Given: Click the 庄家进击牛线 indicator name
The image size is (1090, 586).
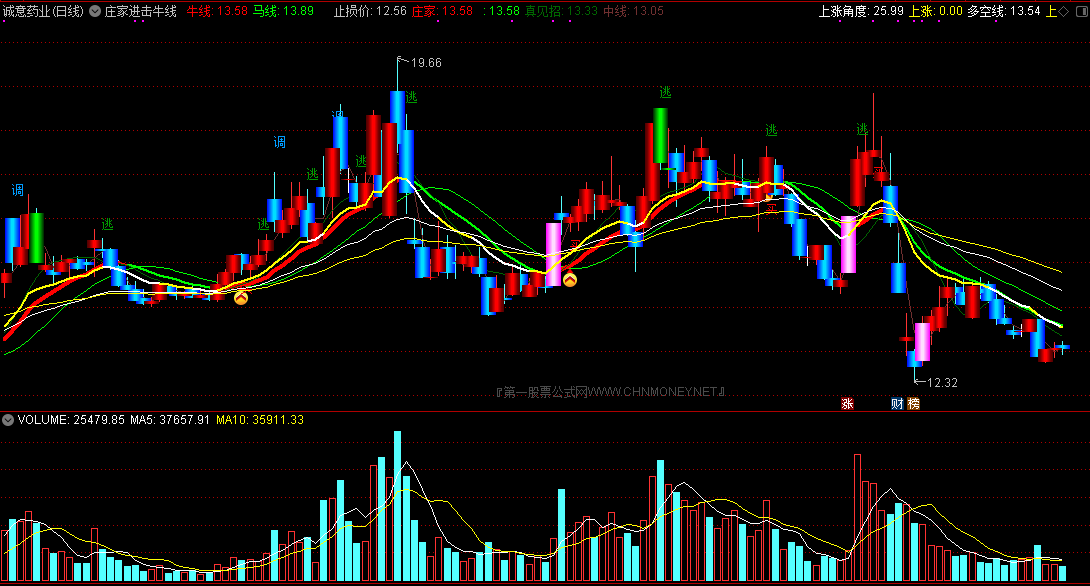Looking at the screenshot, I should click(x=140, y=11).
